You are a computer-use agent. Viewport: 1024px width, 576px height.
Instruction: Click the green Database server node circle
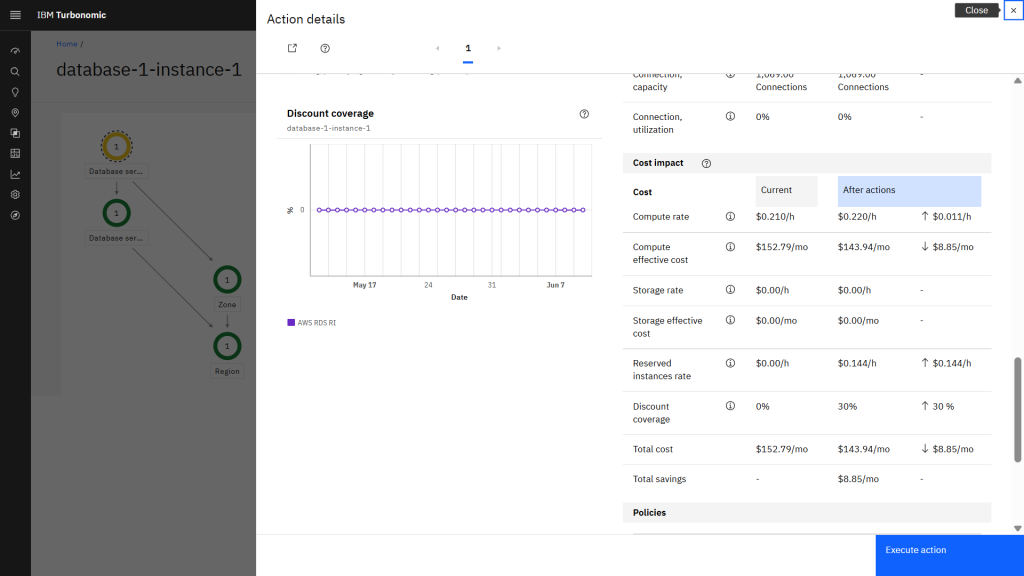click(x=116, y=213)
